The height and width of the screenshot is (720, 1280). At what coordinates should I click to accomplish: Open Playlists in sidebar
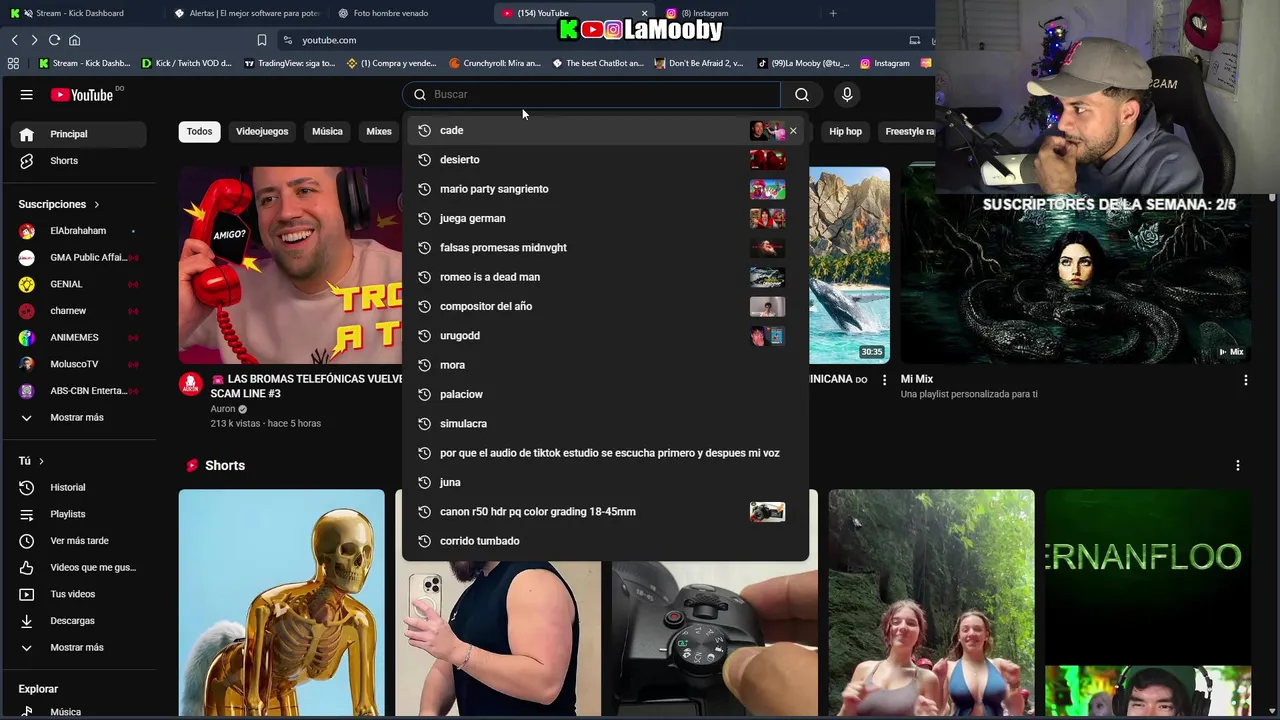point(80,514)
